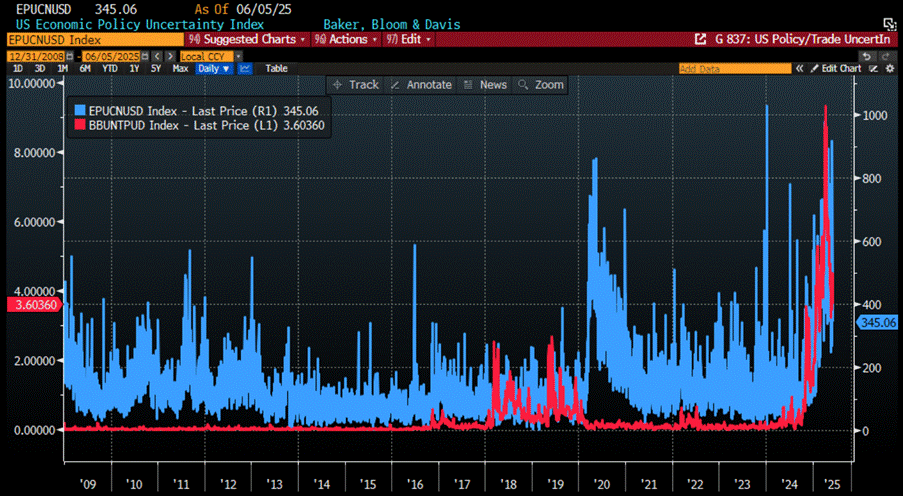The width and height of the screenshot is (903, 496).
Task: Click the start date field 12/31/2008
Action: tap(36, 56)
